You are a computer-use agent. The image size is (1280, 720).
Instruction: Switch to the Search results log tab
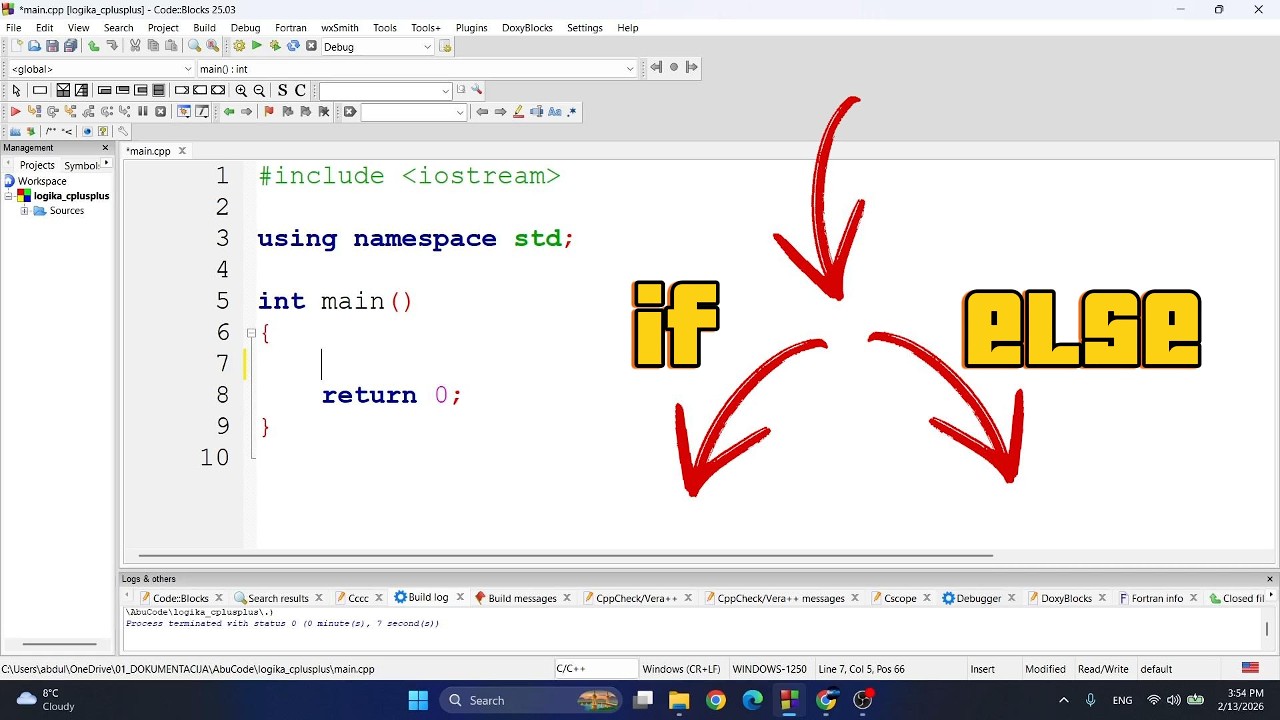[278, 598]
